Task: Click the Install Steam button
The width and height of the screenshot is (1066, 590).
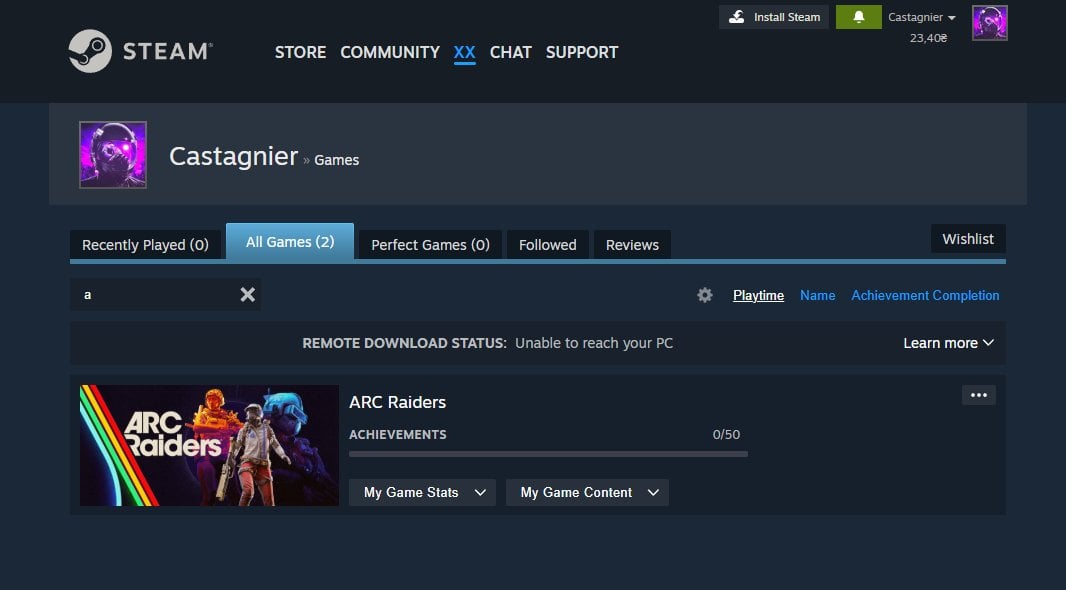Action: click(x=774, y=17)
